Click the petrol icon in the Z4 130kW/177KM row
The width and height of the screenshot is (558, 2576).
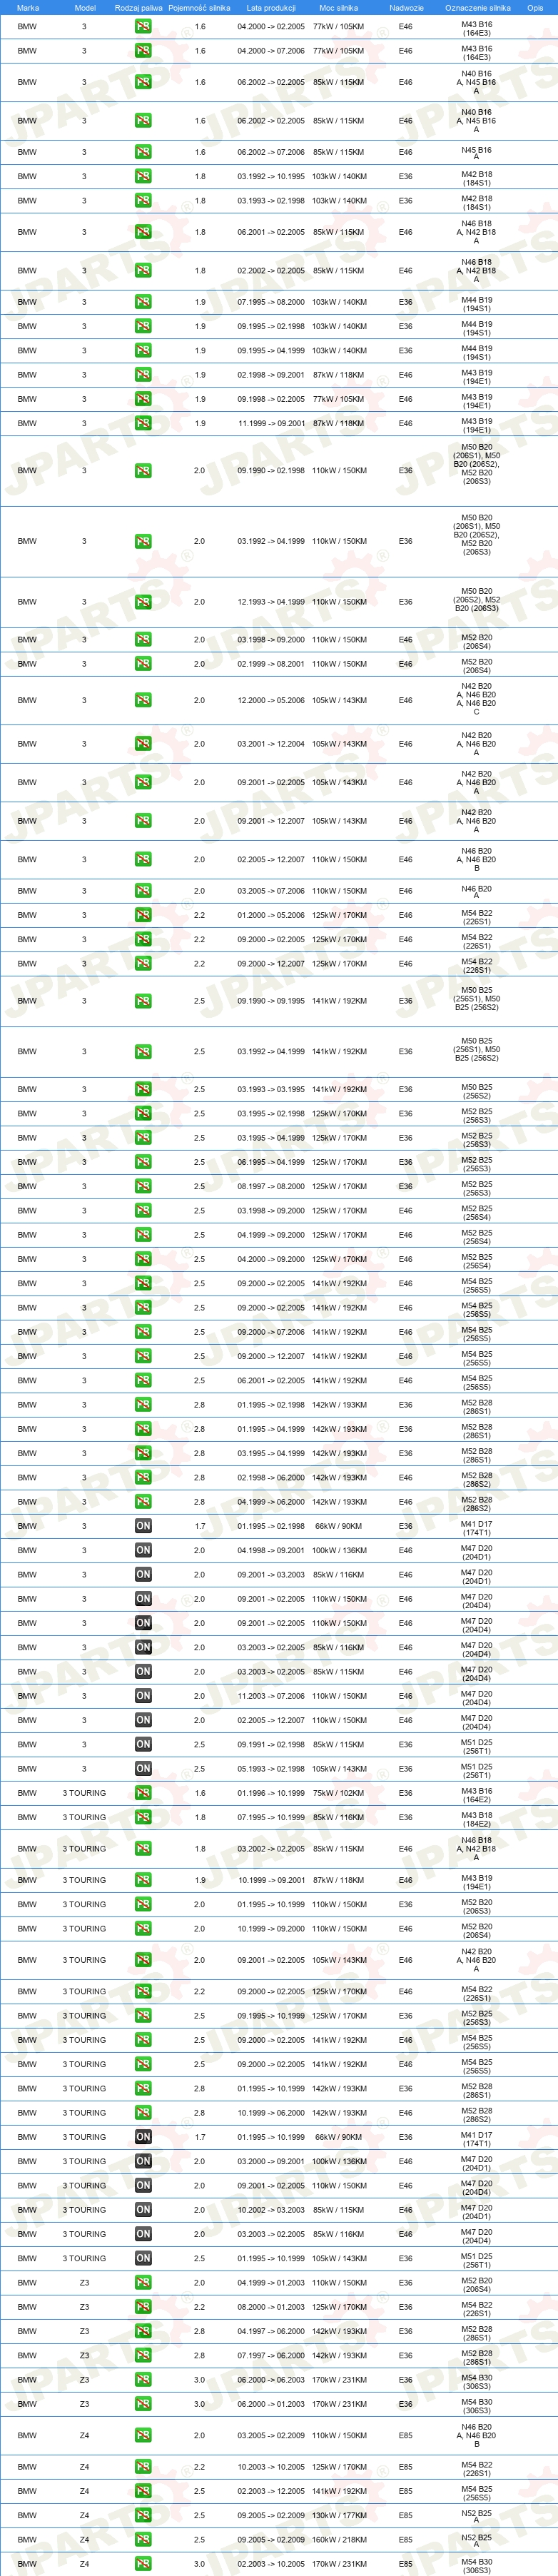(143, 2515)
